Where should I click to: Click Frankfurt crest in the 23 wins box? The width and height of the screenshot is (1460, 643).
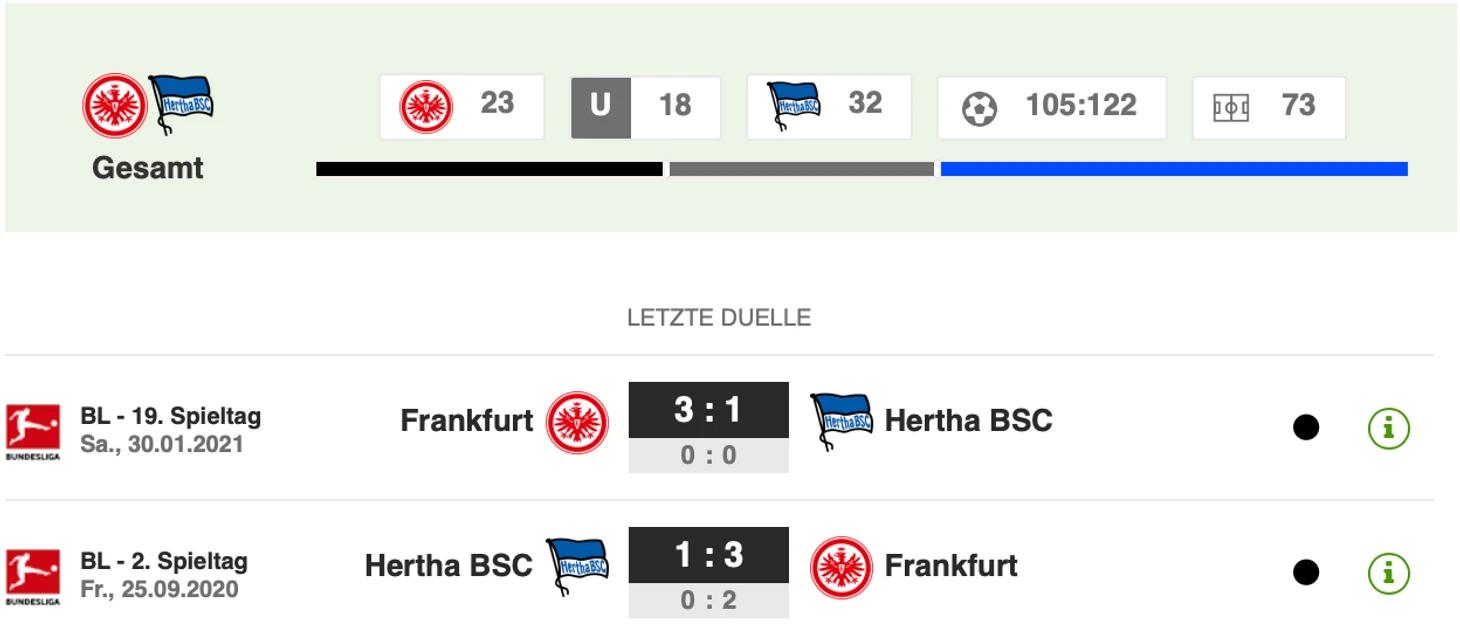pos(426,106)
